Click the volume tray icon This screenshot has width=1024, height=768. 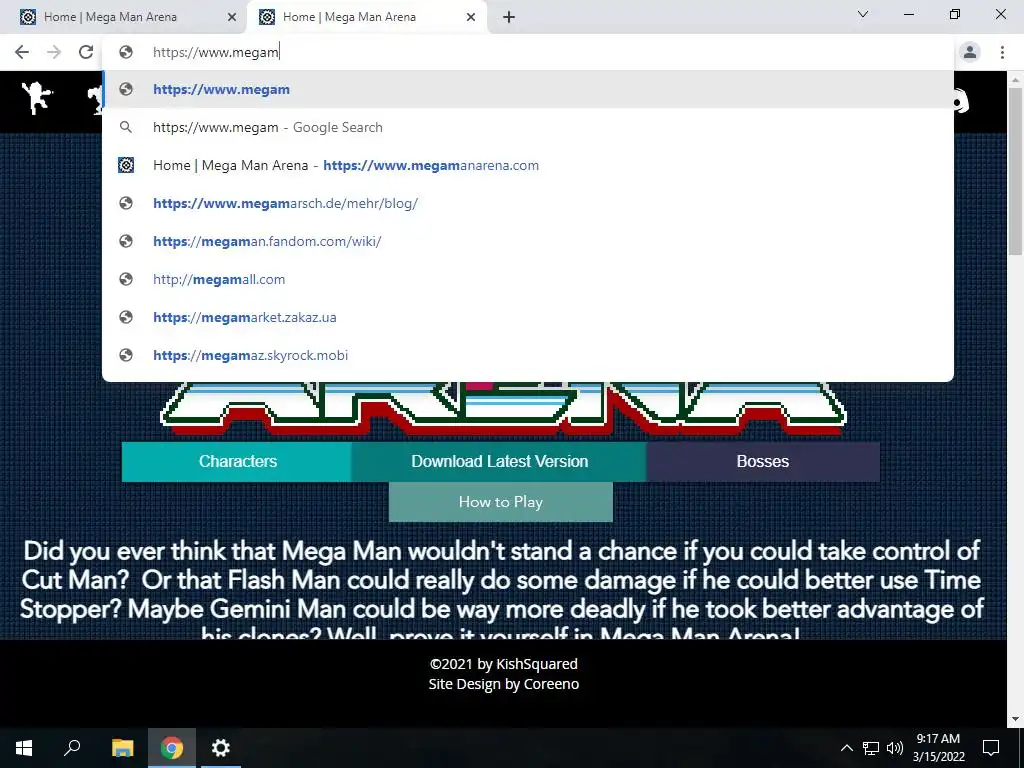click(x=895, y=748)
